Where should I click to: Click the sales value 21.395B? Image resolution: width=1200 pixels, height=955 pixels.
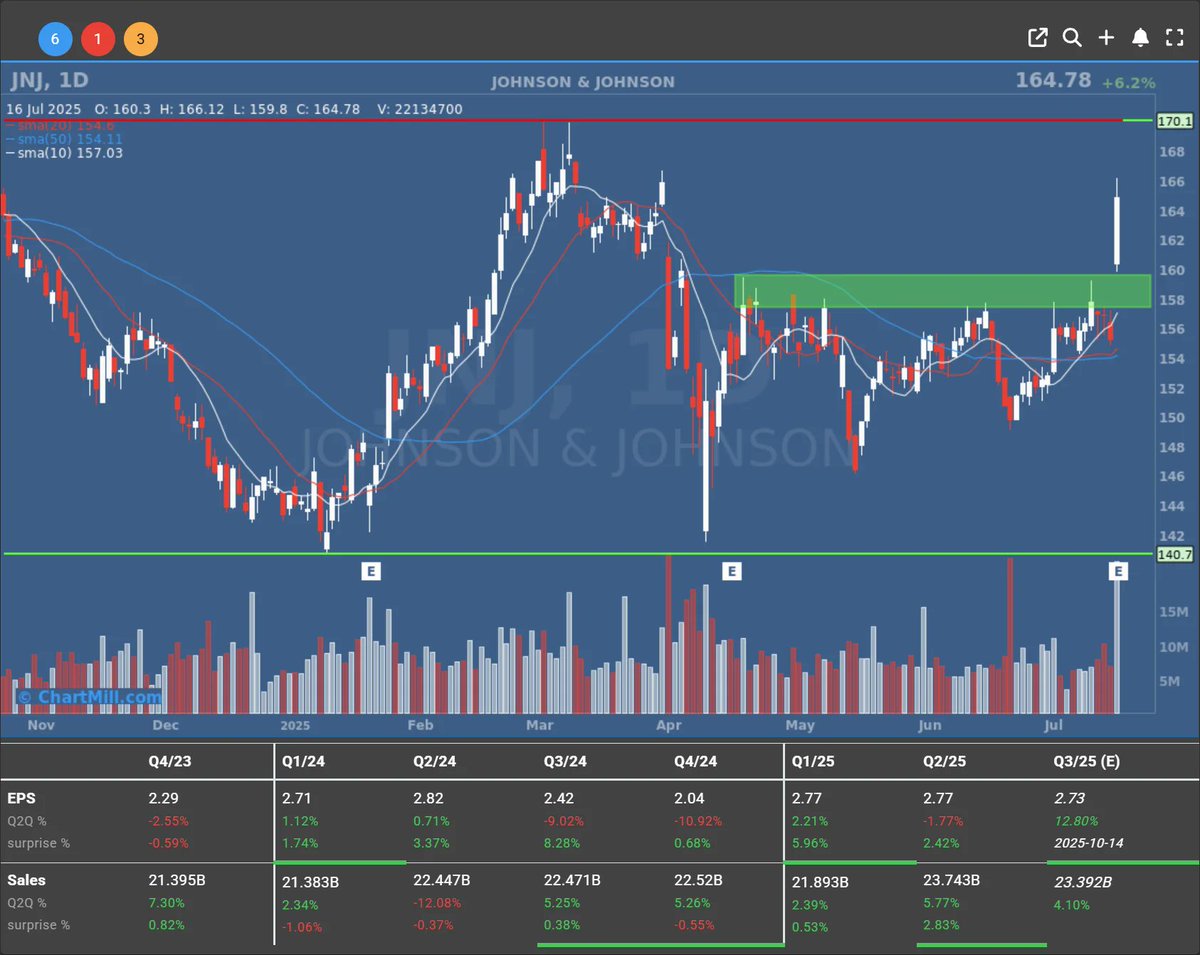pyautogui.click(x=177, y=881)
